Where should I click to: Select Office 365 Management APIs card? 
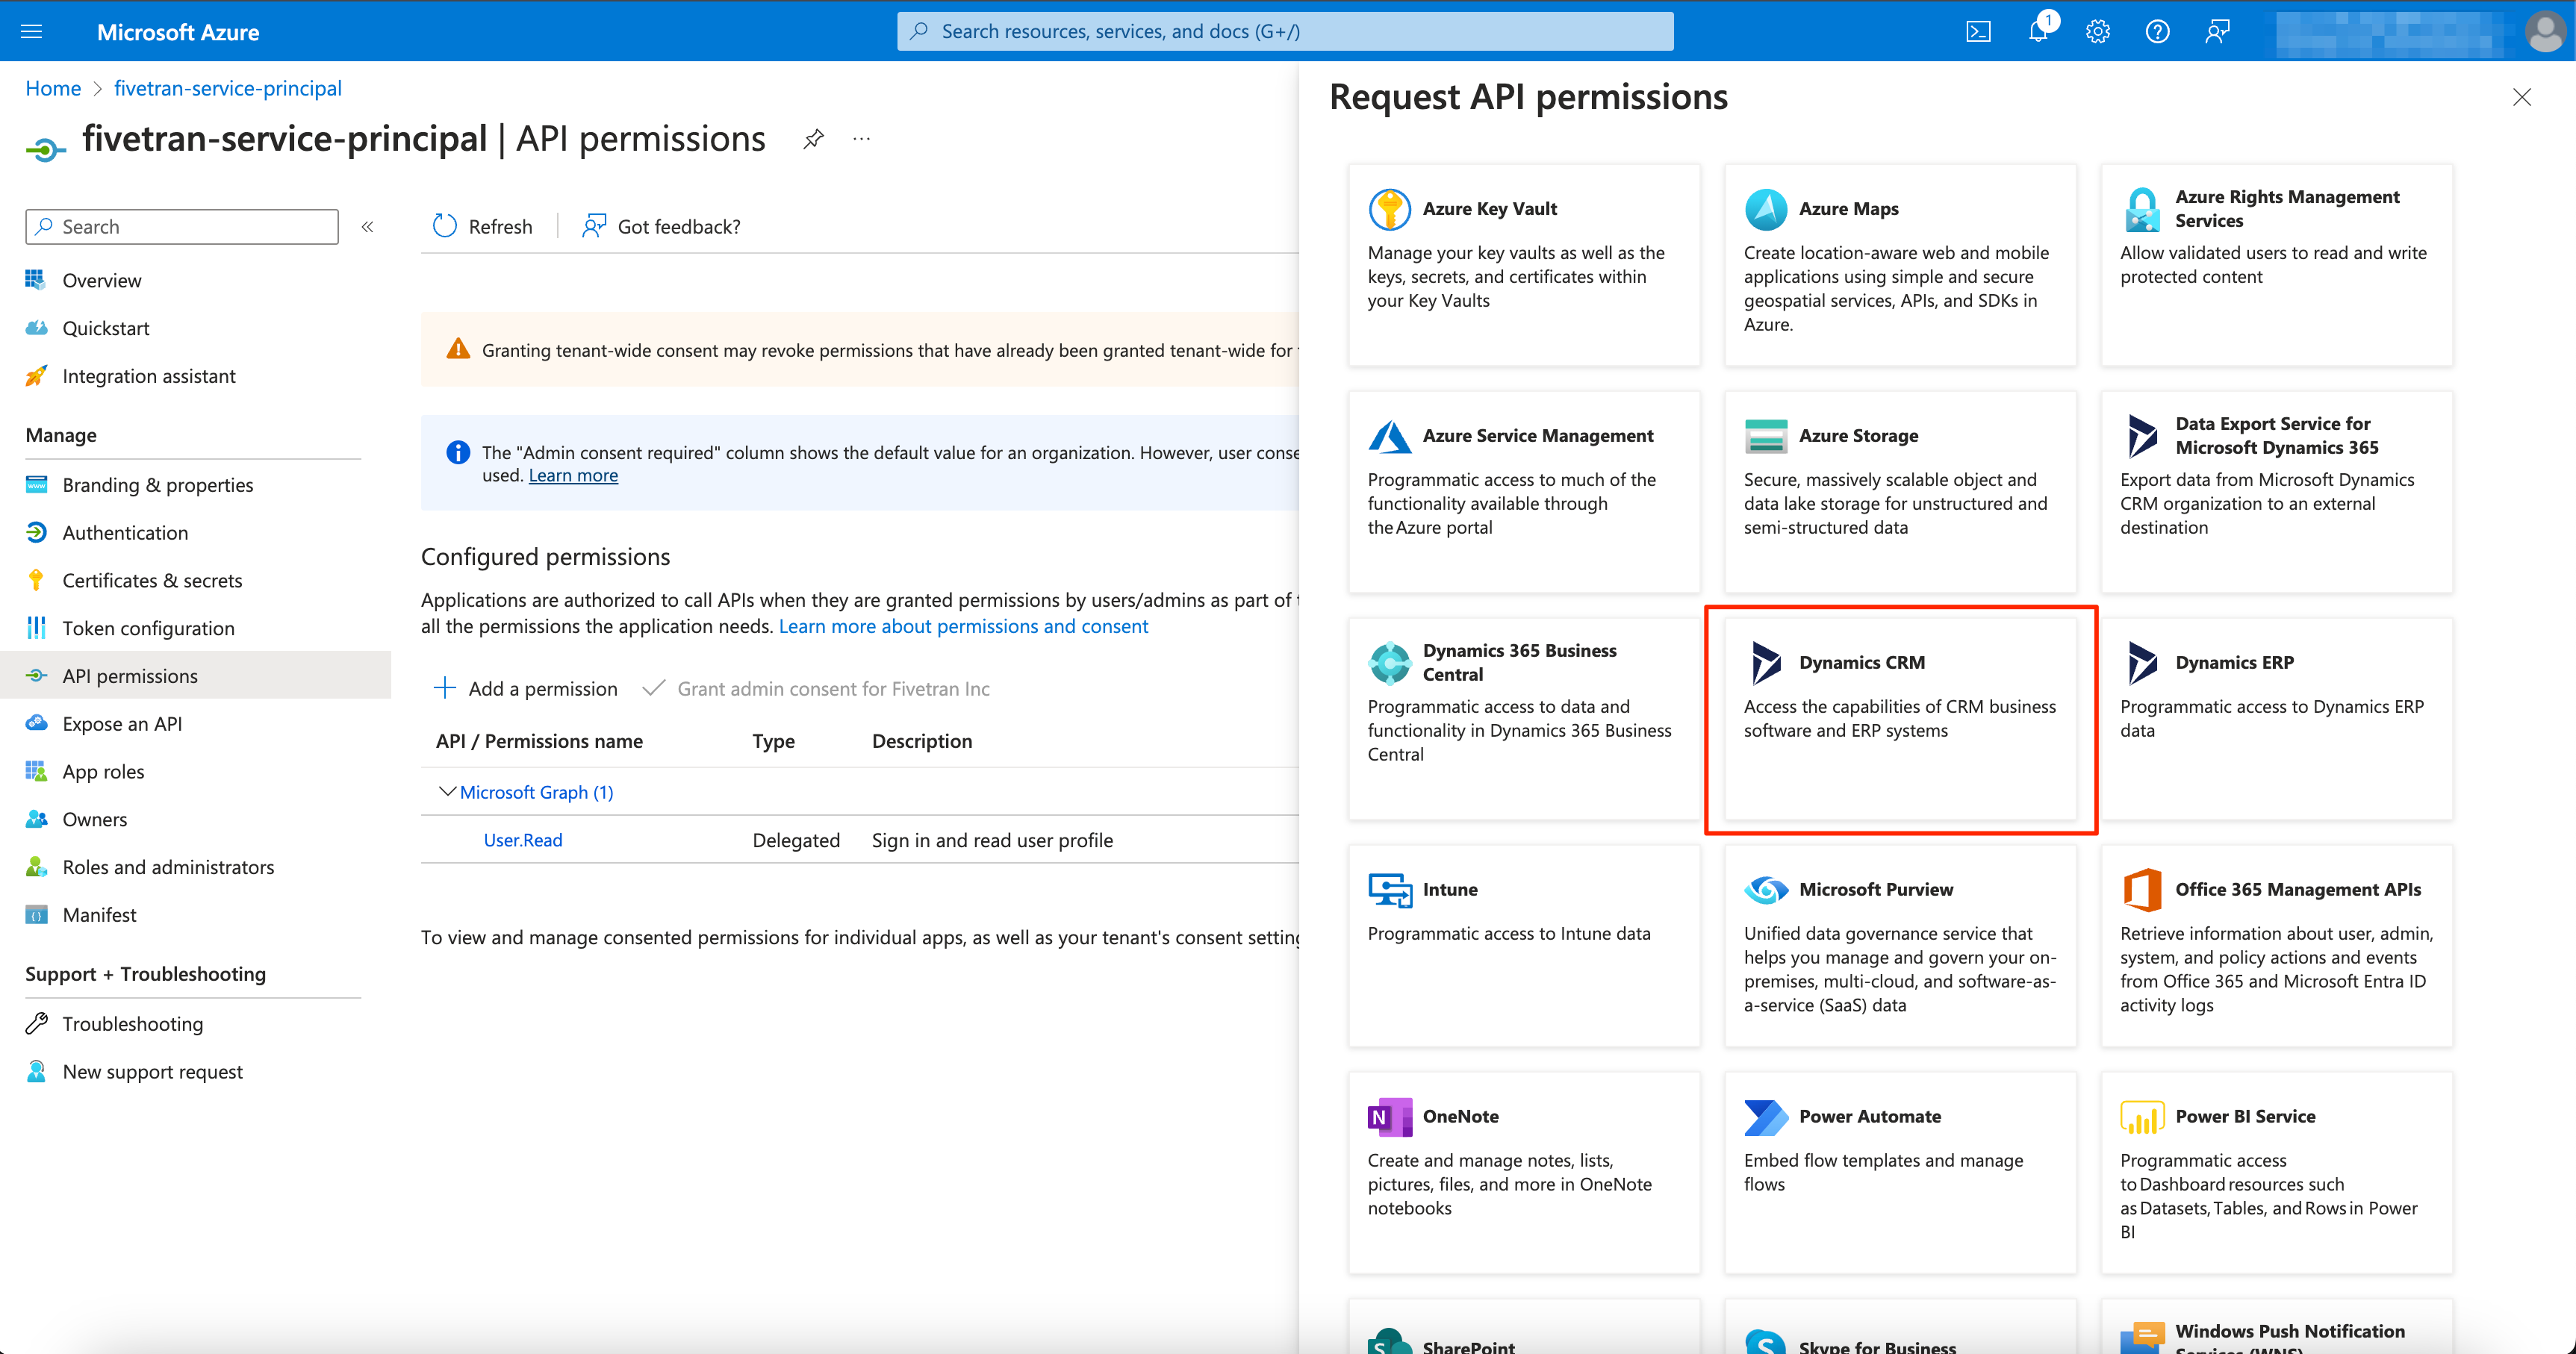(x=2277, y=946)
